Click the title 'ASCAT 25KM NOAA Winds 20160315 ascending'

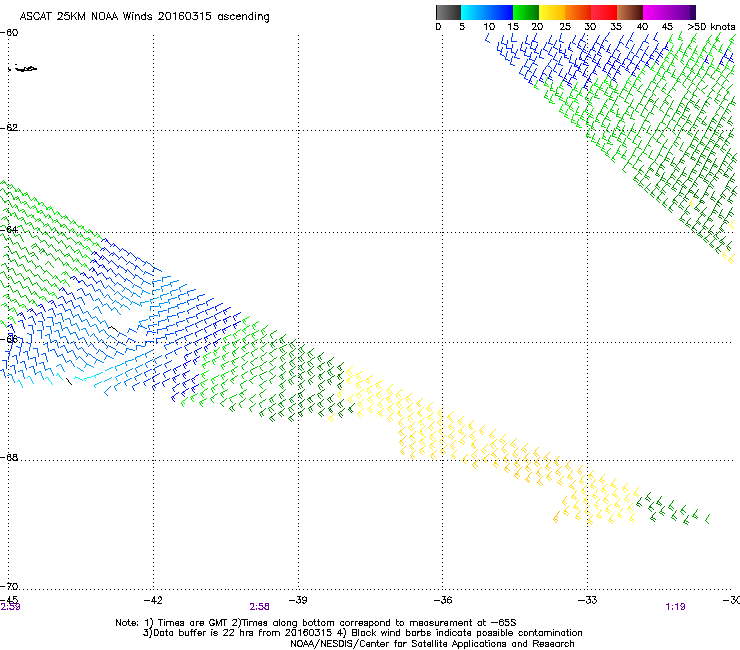point(144,17)
